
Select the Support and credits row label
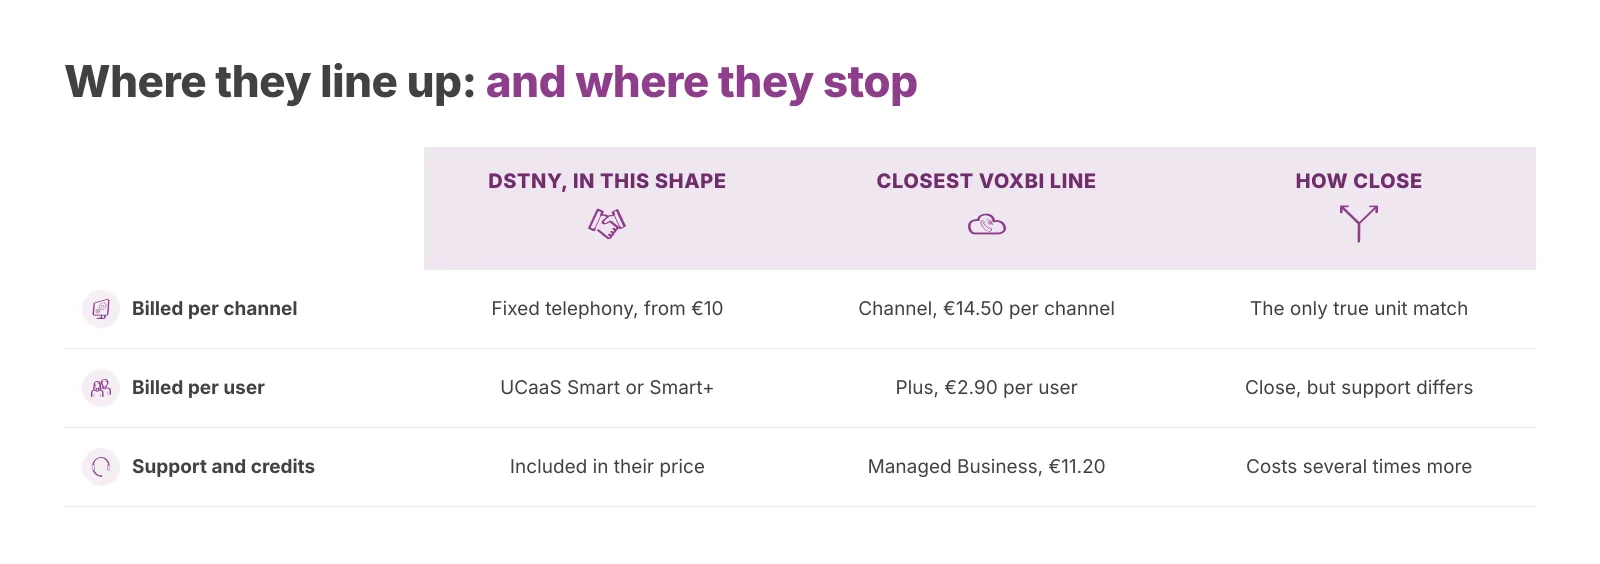(223, 467)
